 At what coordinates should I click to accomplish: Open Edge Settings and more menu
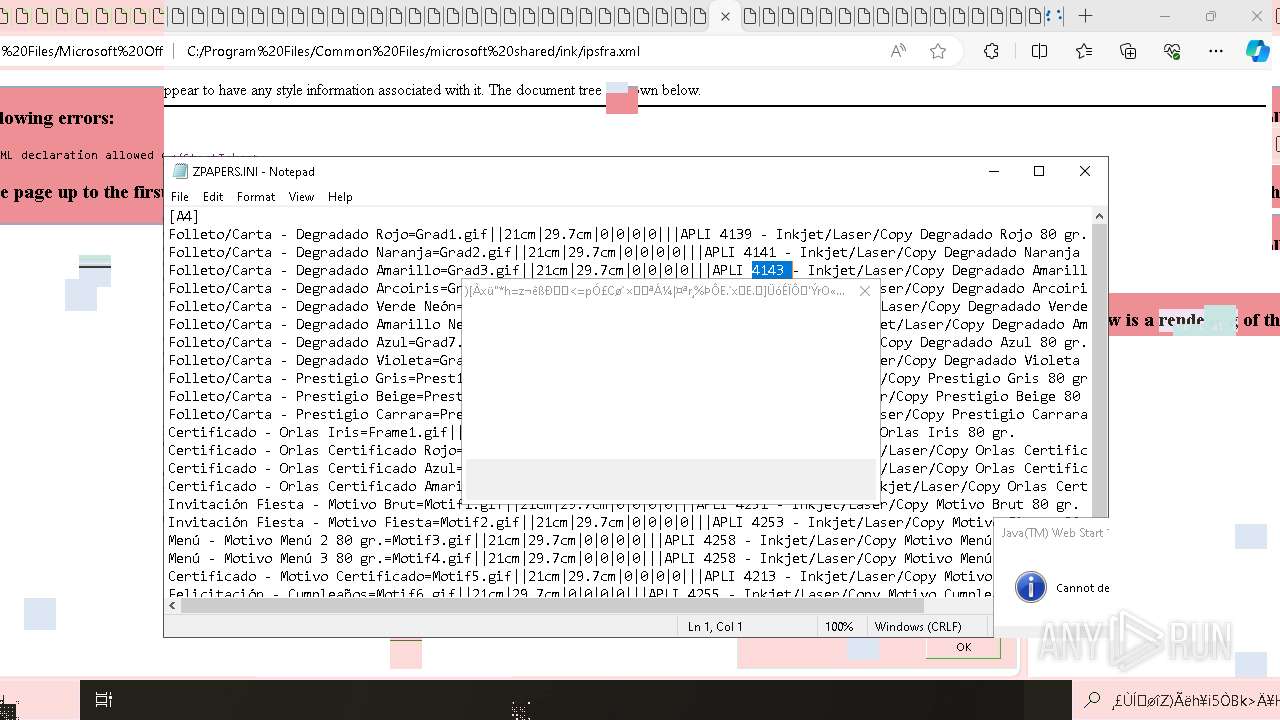[x=1216, y=51]
